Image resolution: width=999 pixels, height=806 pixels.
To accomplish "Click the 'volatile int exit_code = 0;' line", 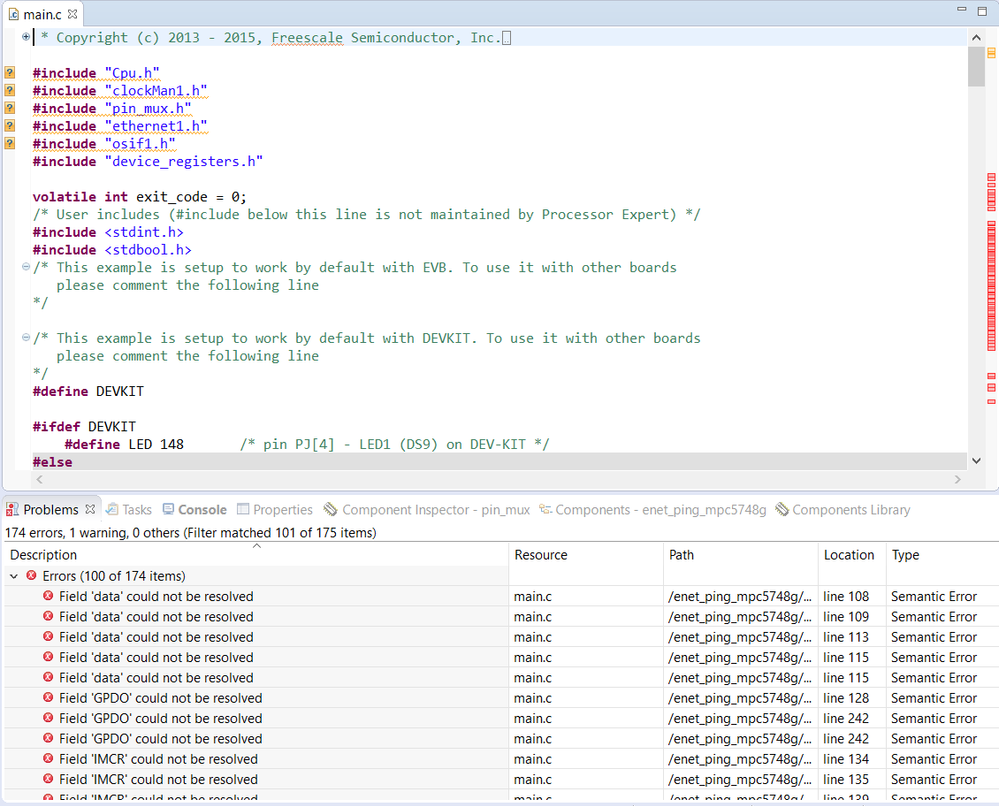I will point(140,197).
